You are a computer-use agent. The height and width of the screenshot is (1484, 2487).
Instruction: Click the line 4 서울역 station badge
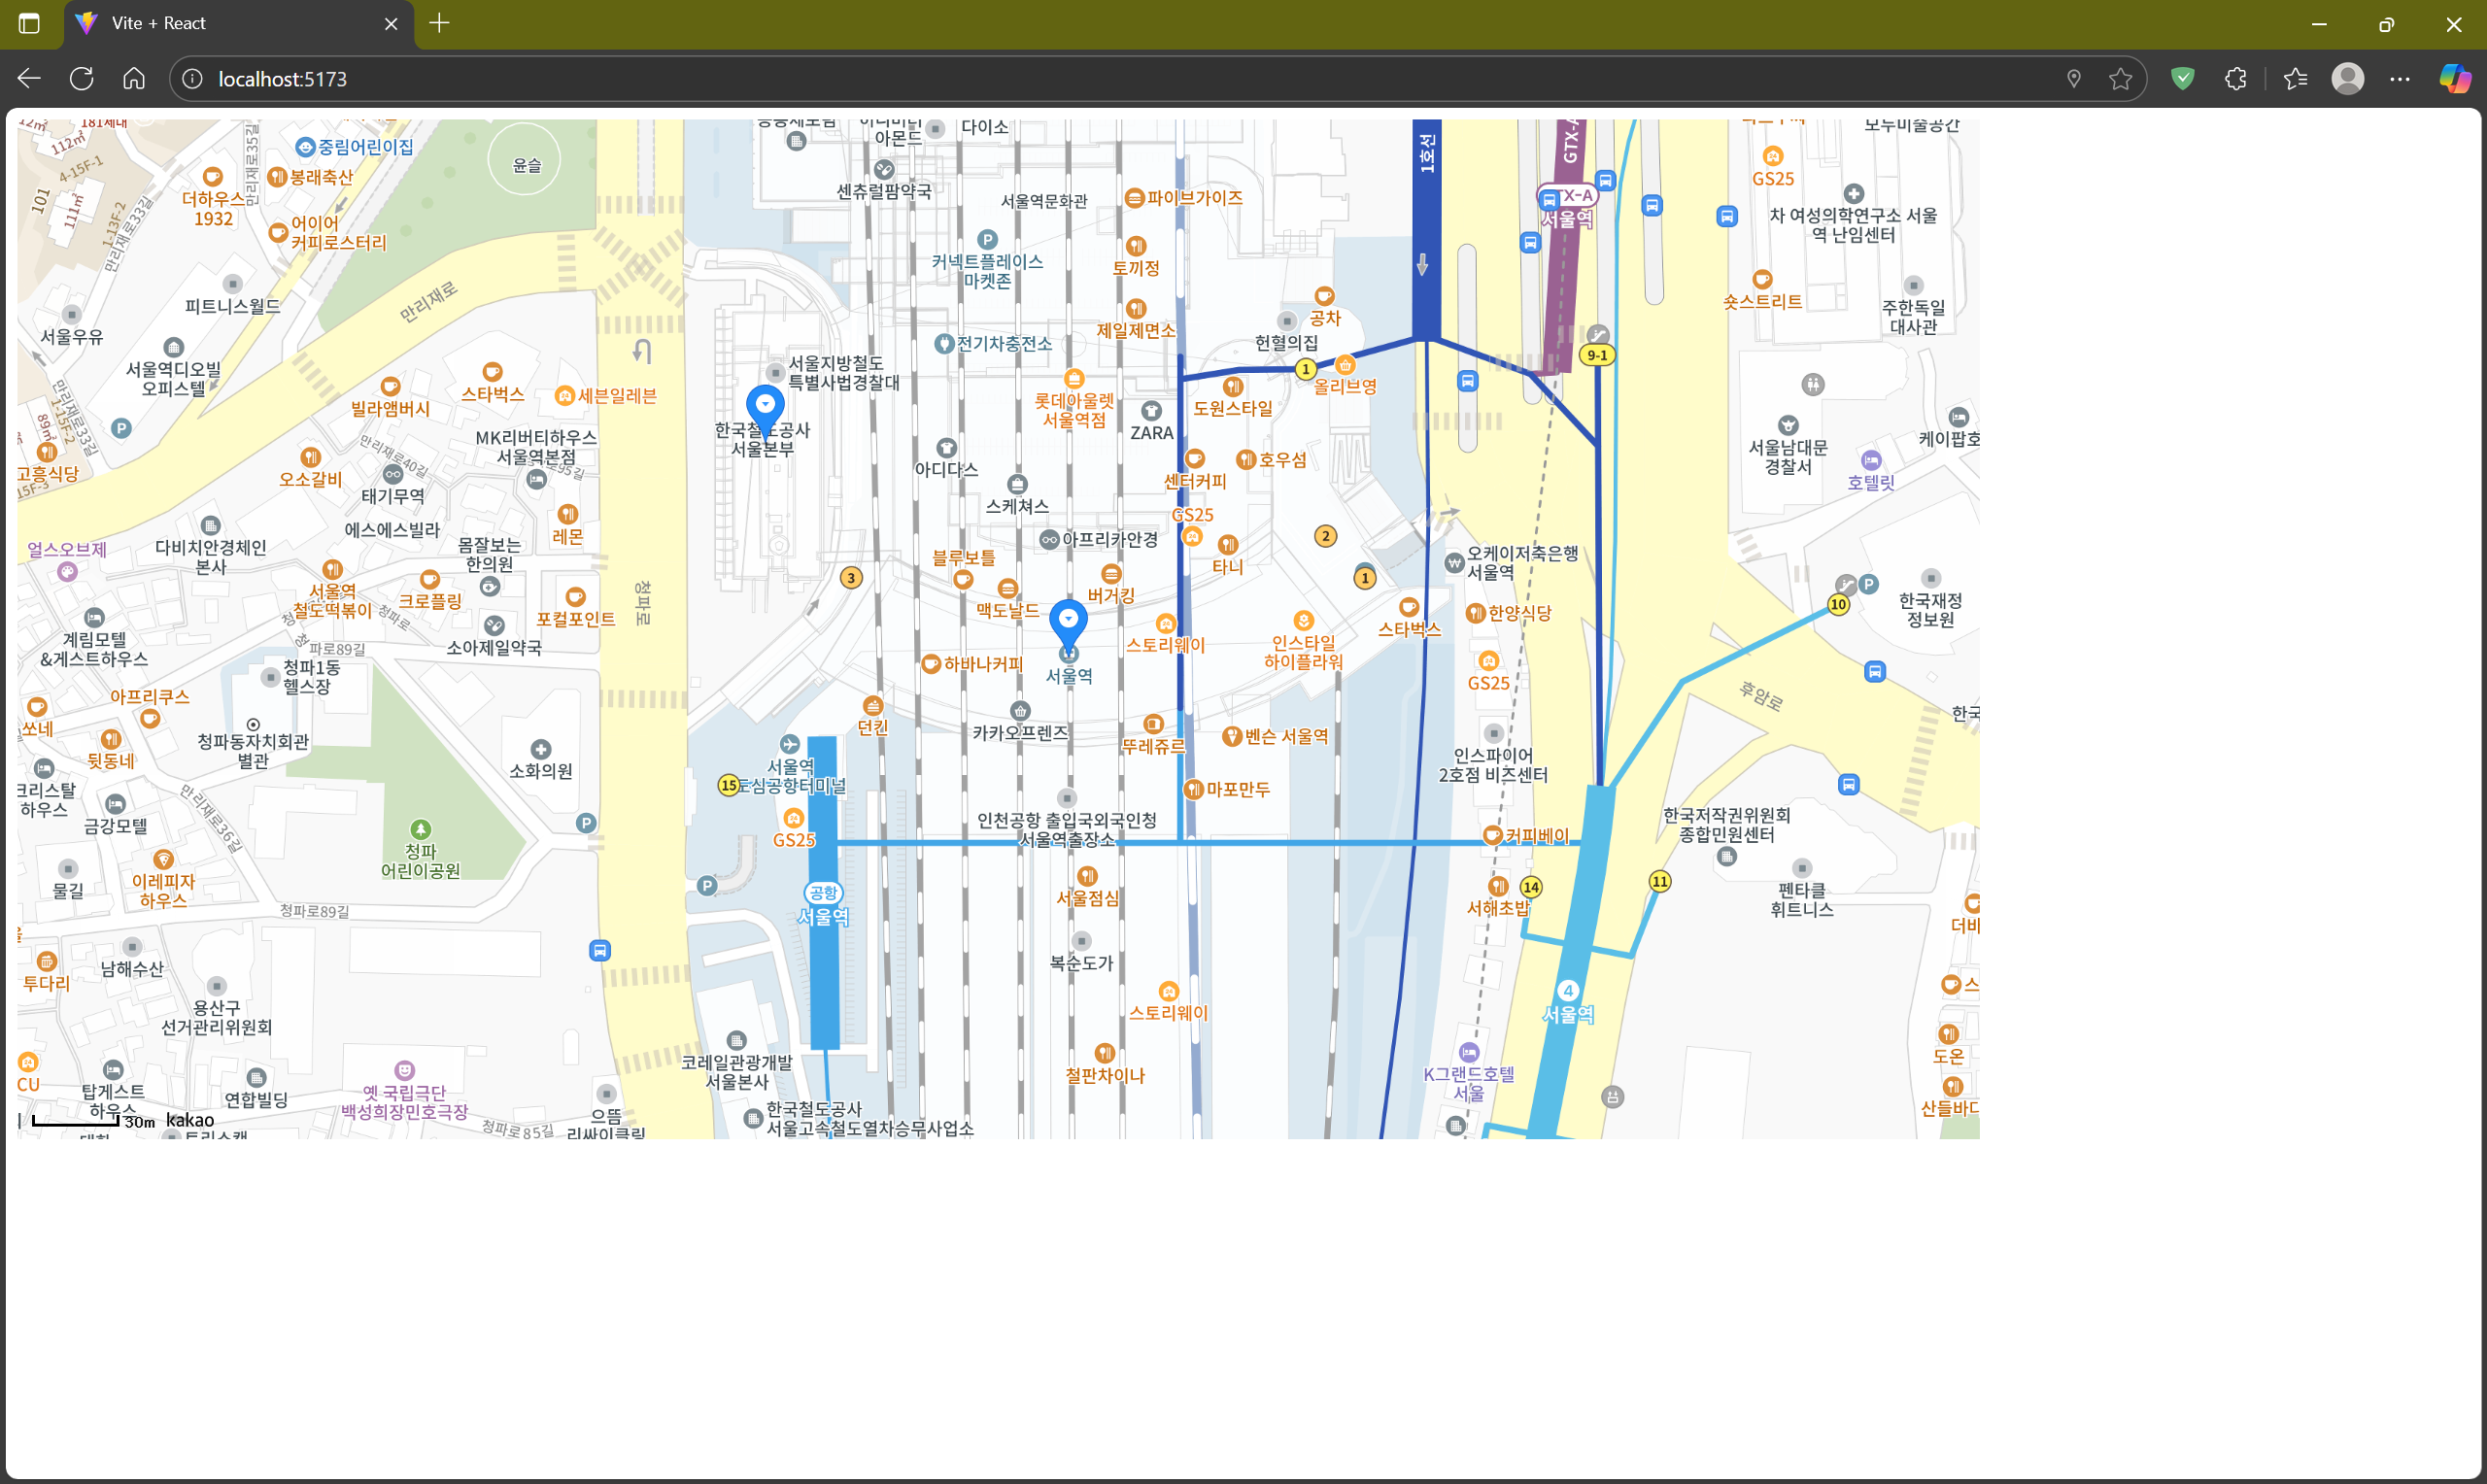tap(1568, 991)
